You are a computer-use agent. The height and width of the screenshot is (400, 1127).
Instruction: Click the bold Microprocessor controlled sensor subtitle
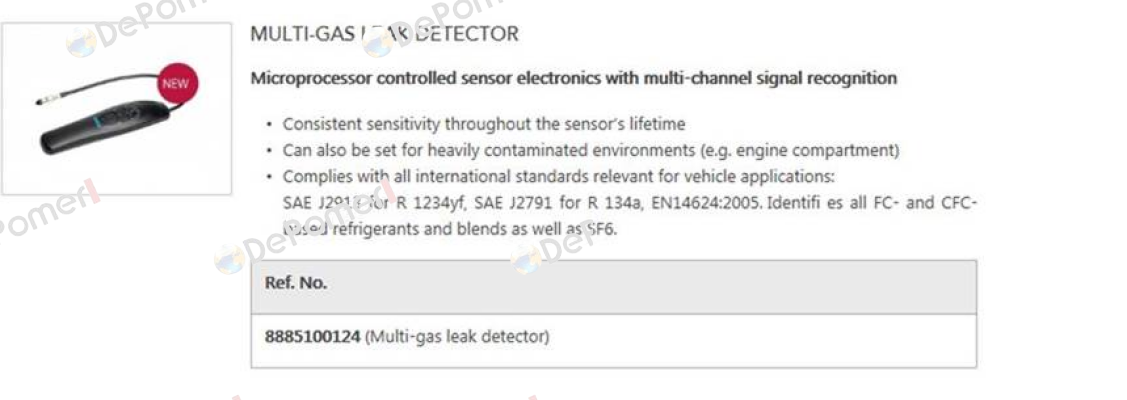click(574, 78)
